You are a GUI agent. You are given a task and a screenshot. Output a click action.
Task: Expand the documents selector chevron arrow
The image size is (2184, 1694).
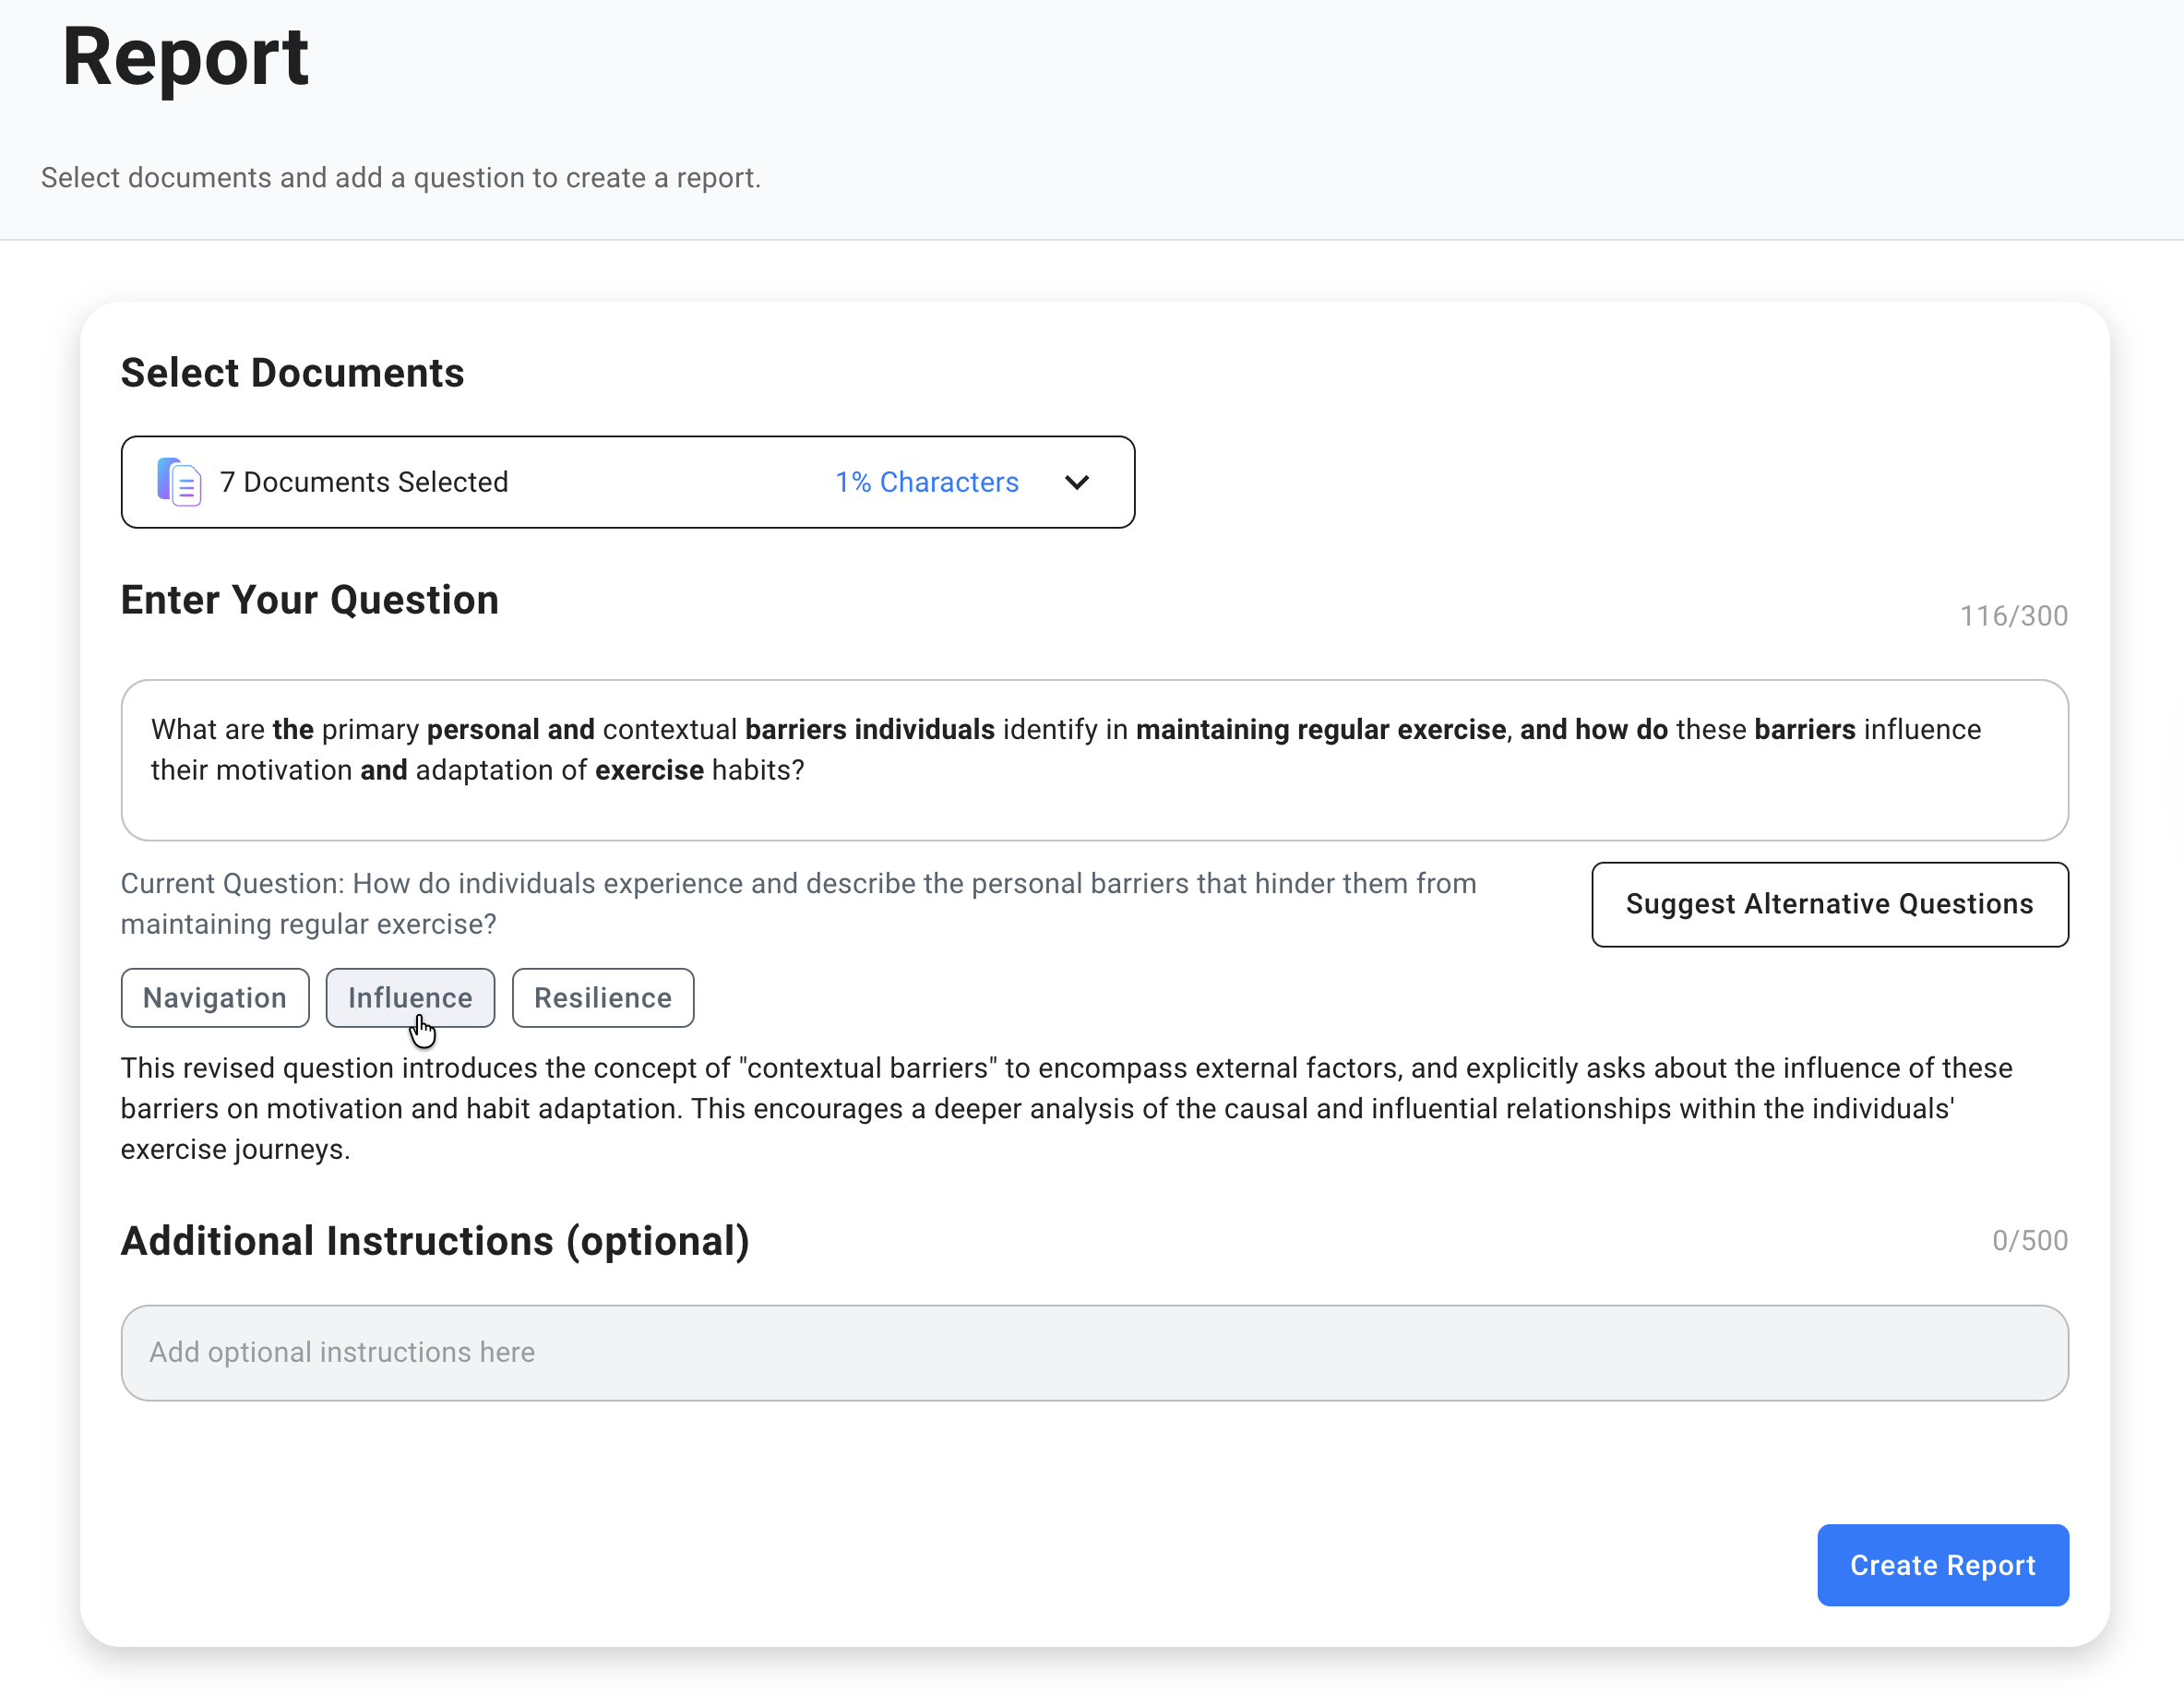click(x=1076, y=482)
